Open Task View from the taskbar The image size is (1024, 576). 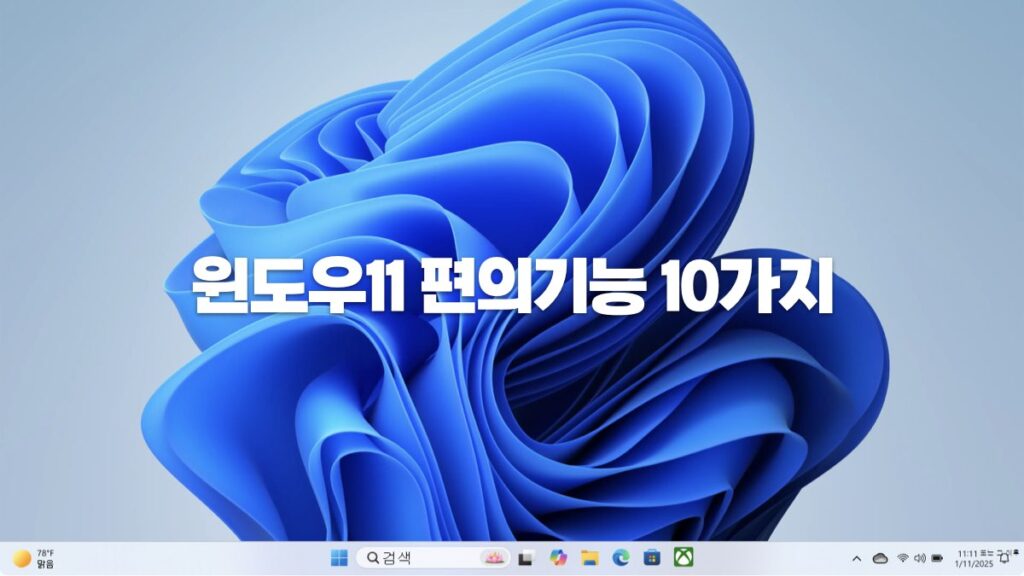pos(526,558)
